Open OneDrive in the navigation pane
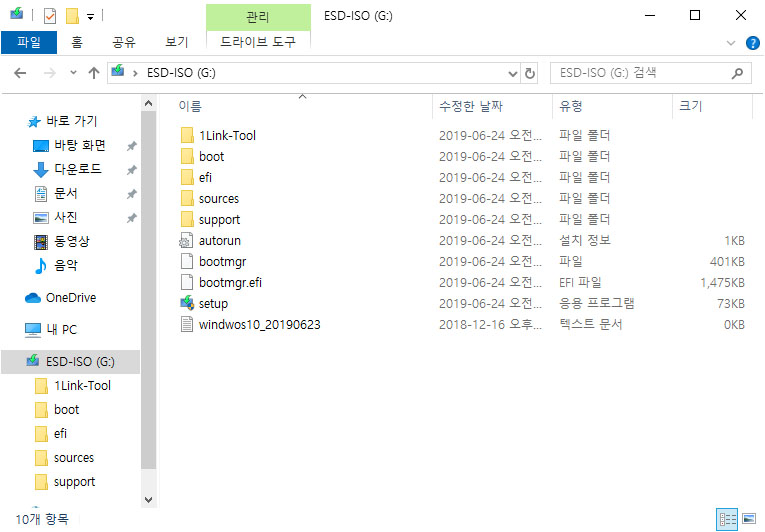The image size is (765, 532). tap(71, 298)
